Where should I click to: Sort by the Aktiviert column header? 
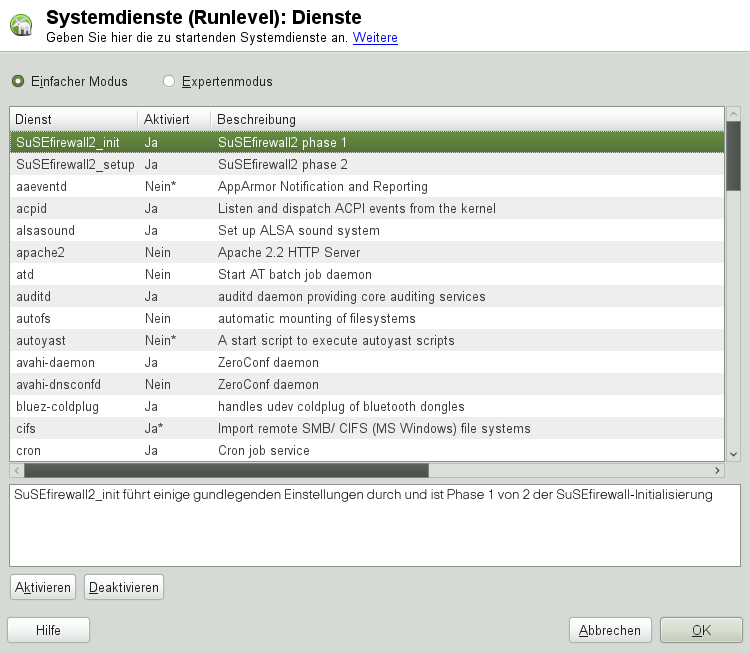coord(173,119)
